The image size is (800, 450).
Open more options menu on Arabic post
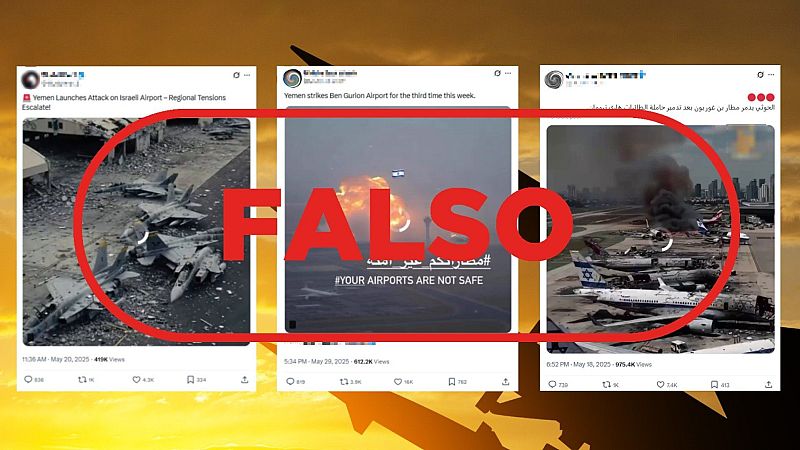(x=771, y=74)
